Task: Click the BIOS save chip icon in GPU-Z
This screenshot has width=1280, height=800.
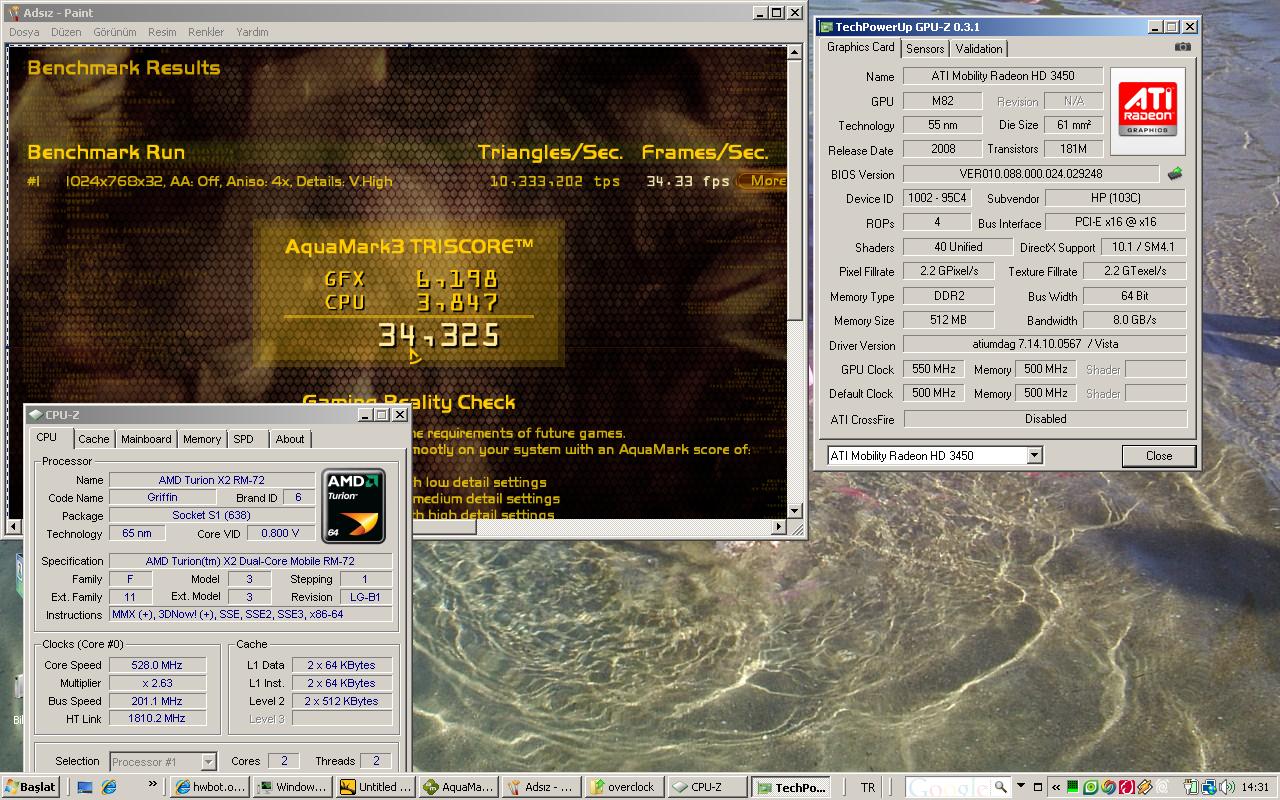Action: click(1175, 173)
